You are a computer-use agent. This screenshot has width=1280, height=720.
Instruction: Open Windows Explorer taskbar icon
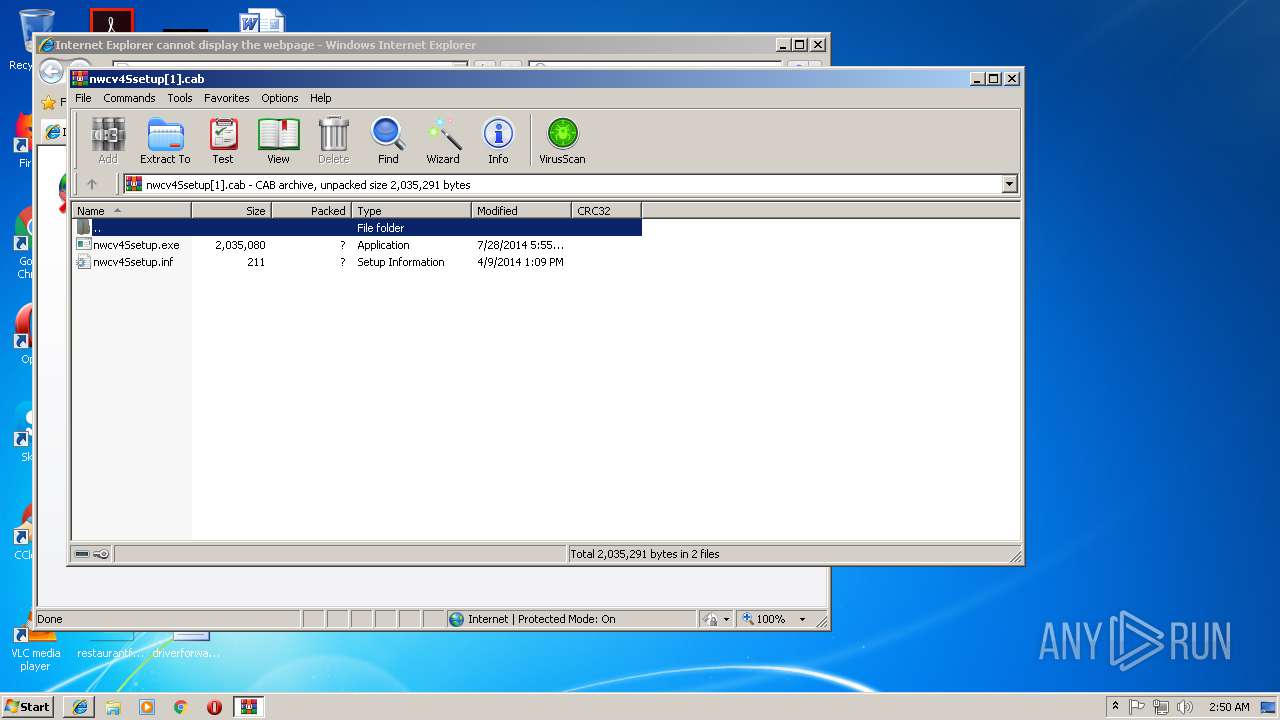coord(113,707)
